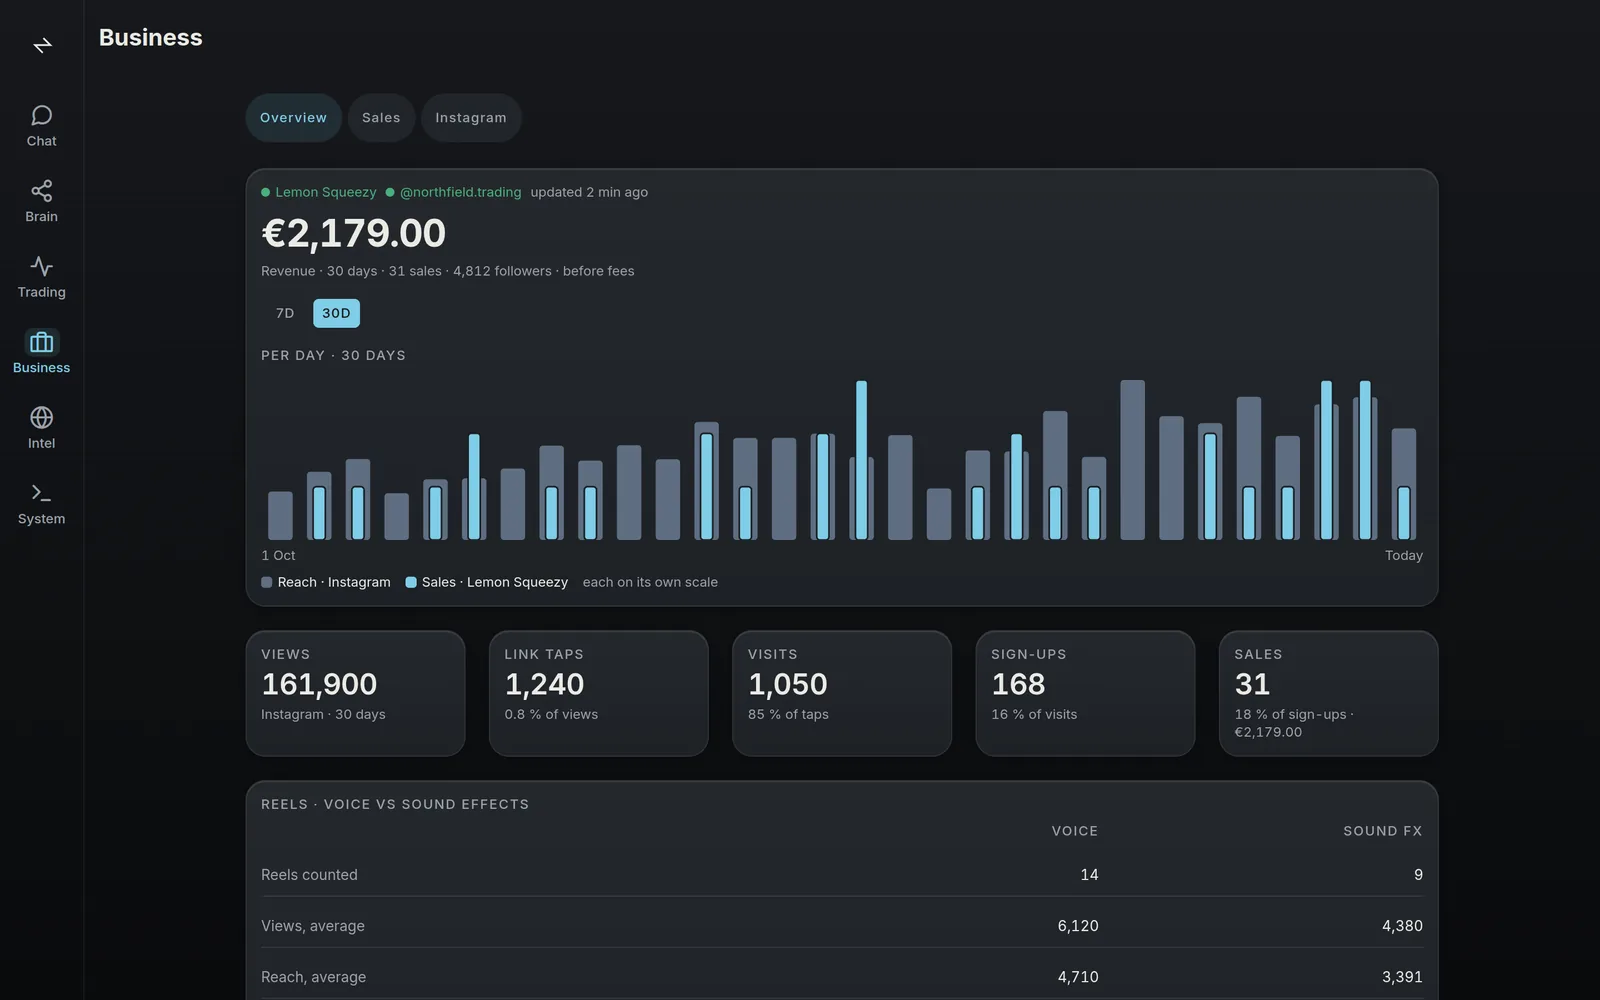Screen dimensions: 1600x1000
Task: Click the Sales · Lemon Squeezy legend swatch
Action: point(411,582)
